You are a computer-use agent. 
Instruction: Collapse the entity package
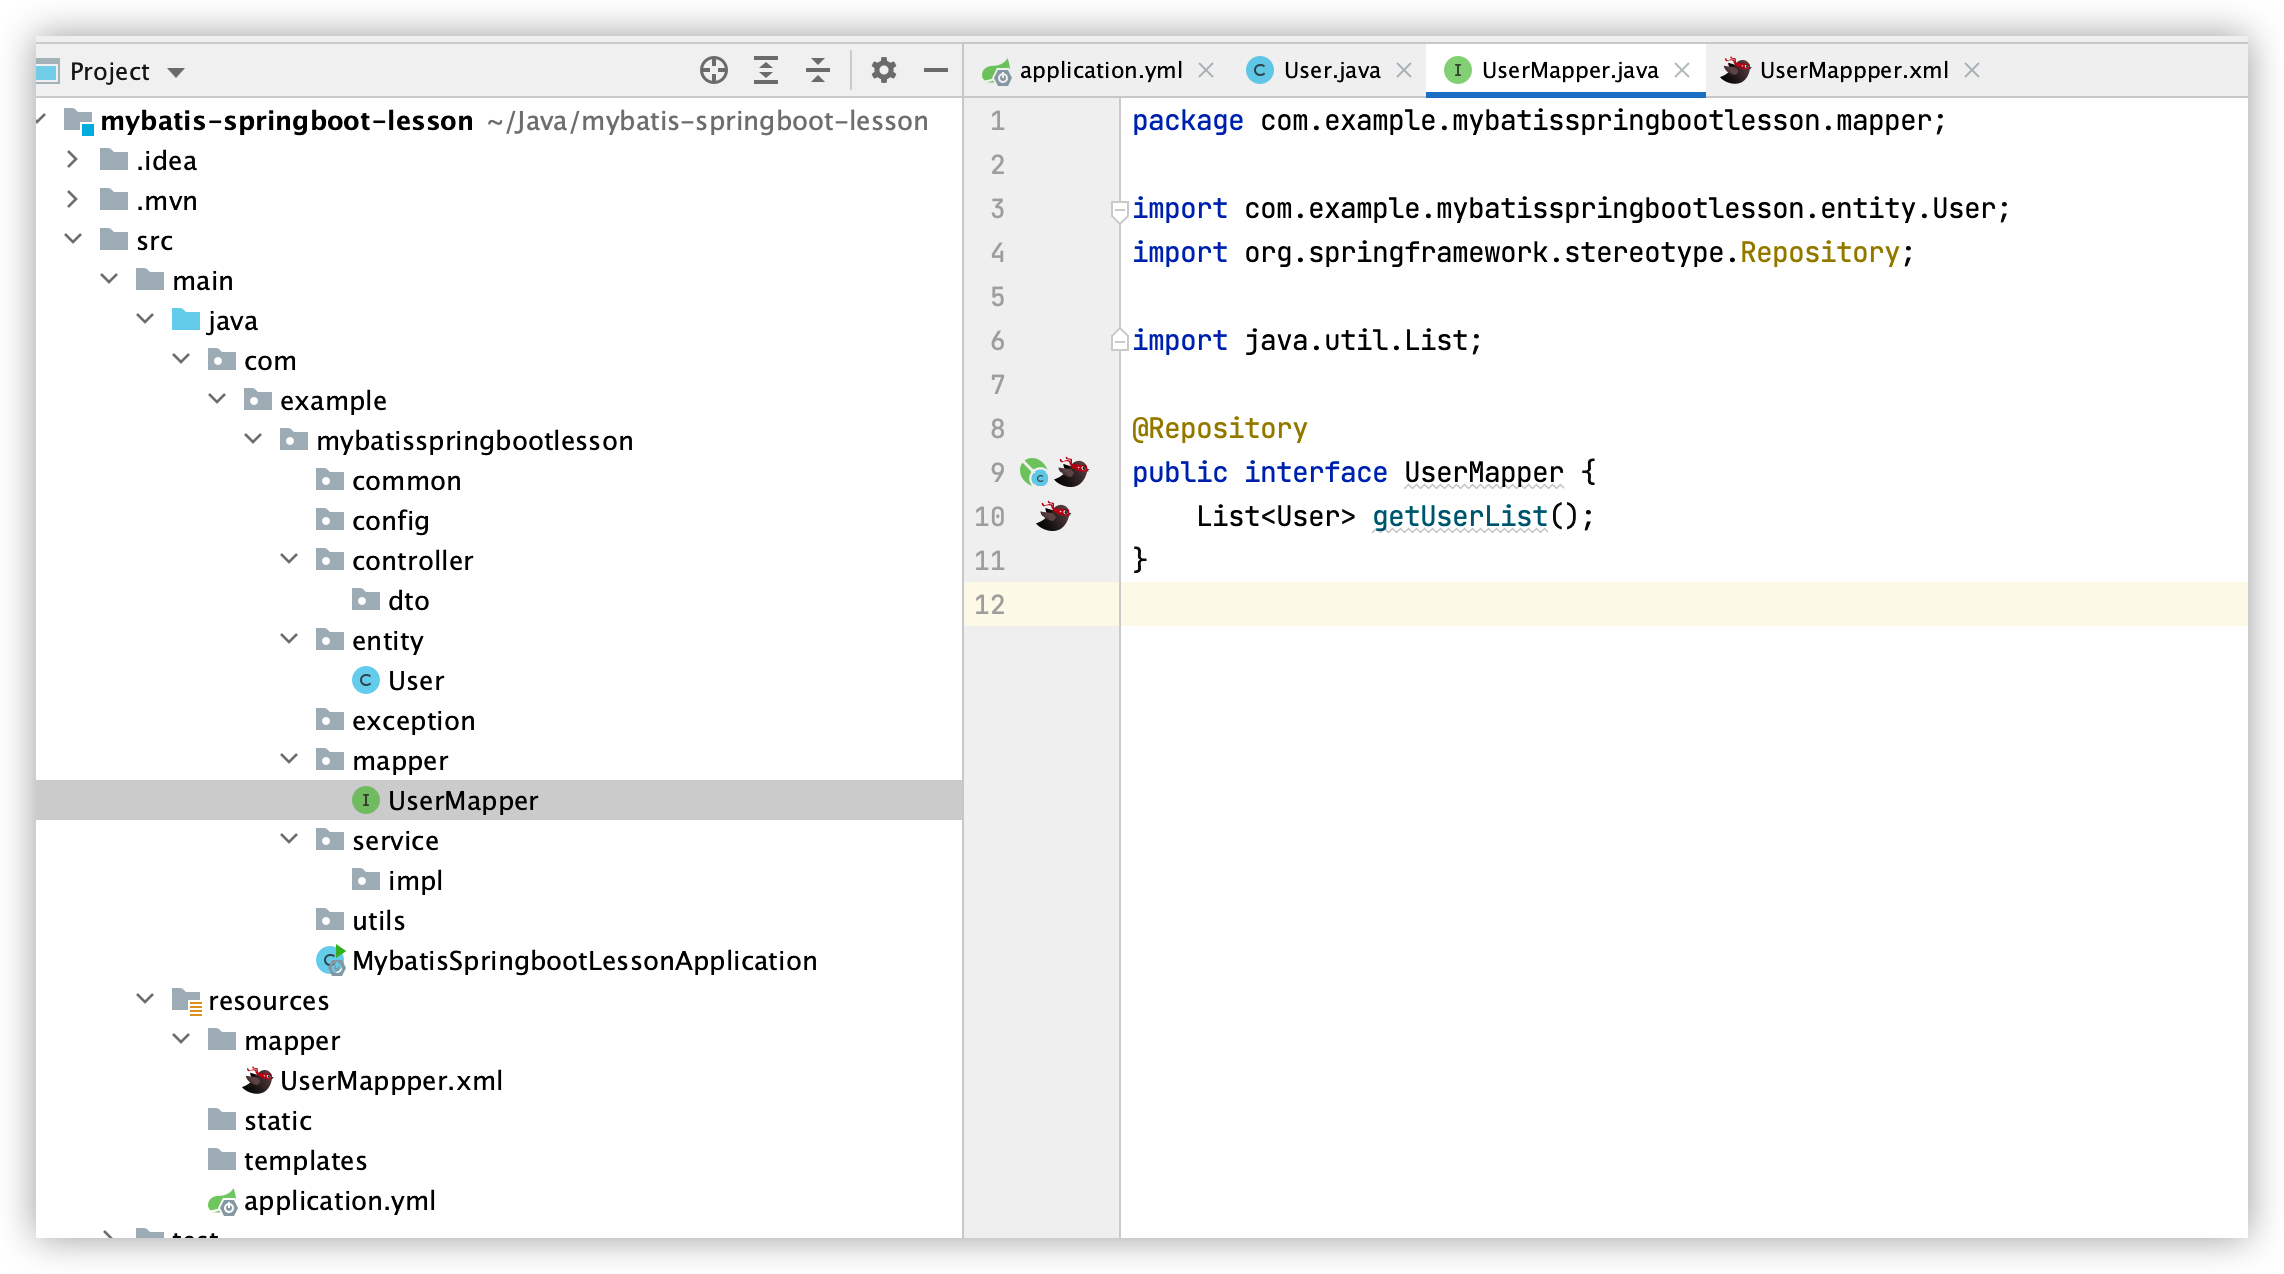pos(289,639)
